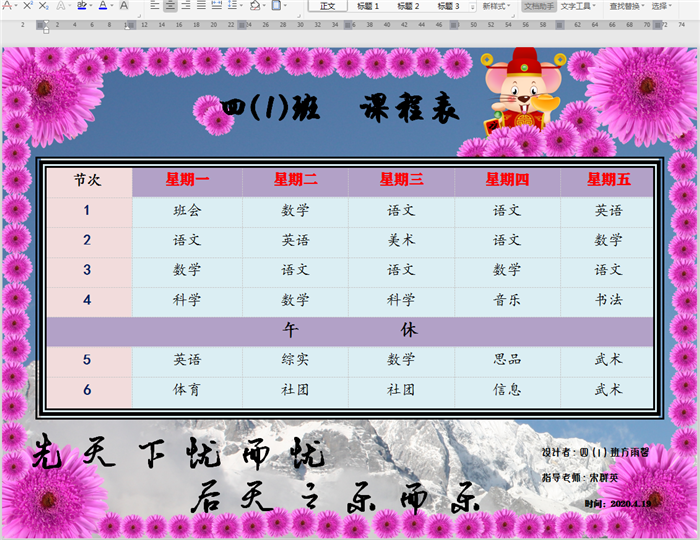This screenshot has width=700, height=540.
Task: Toggle justify alignment
Action: [203, 6]
